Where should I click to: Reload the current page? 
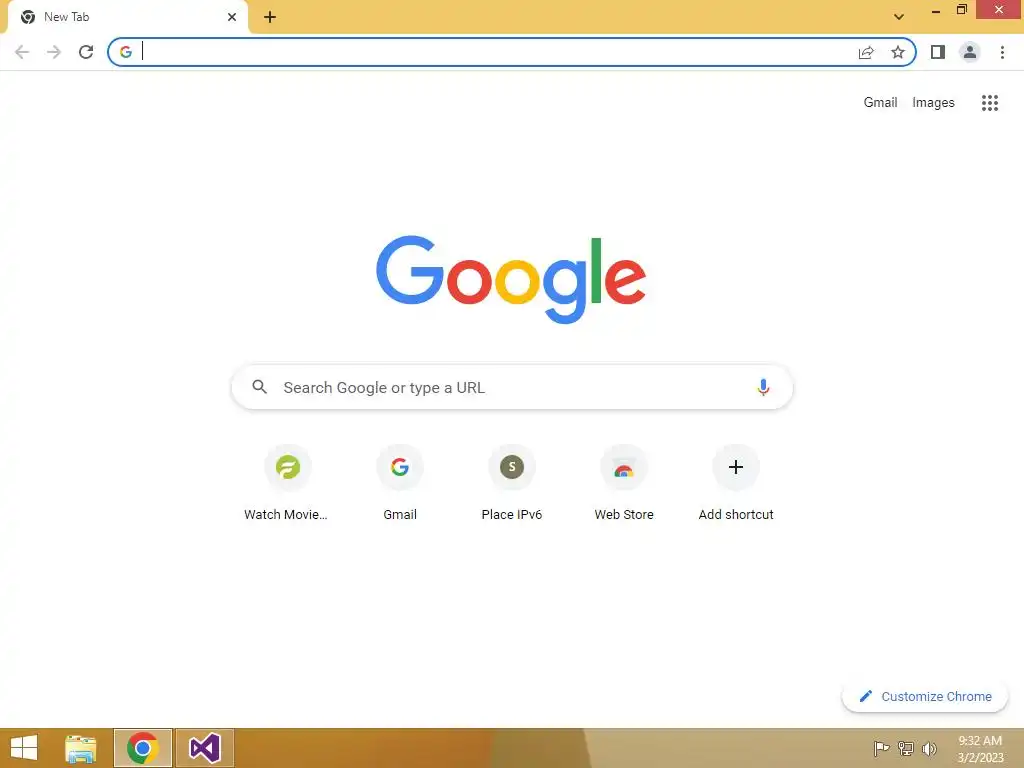(x=86, y=52)
